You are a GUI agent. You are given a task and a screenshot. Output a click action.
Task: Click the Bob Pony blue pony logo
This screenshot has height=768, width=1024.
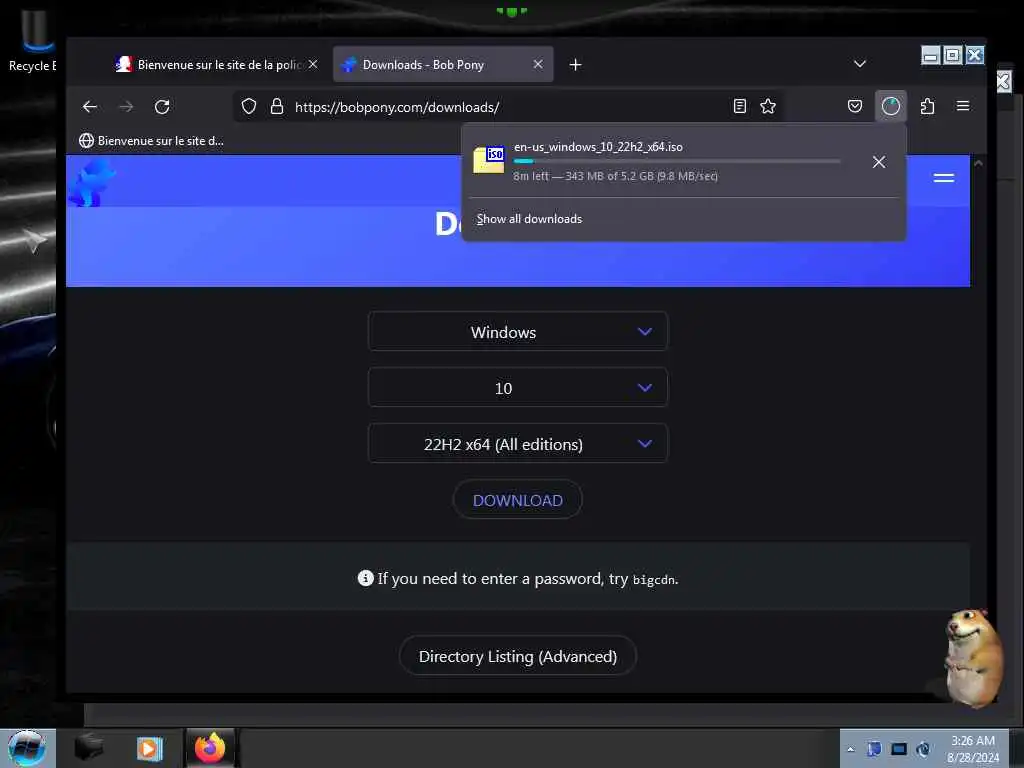[x=92, y=182]
